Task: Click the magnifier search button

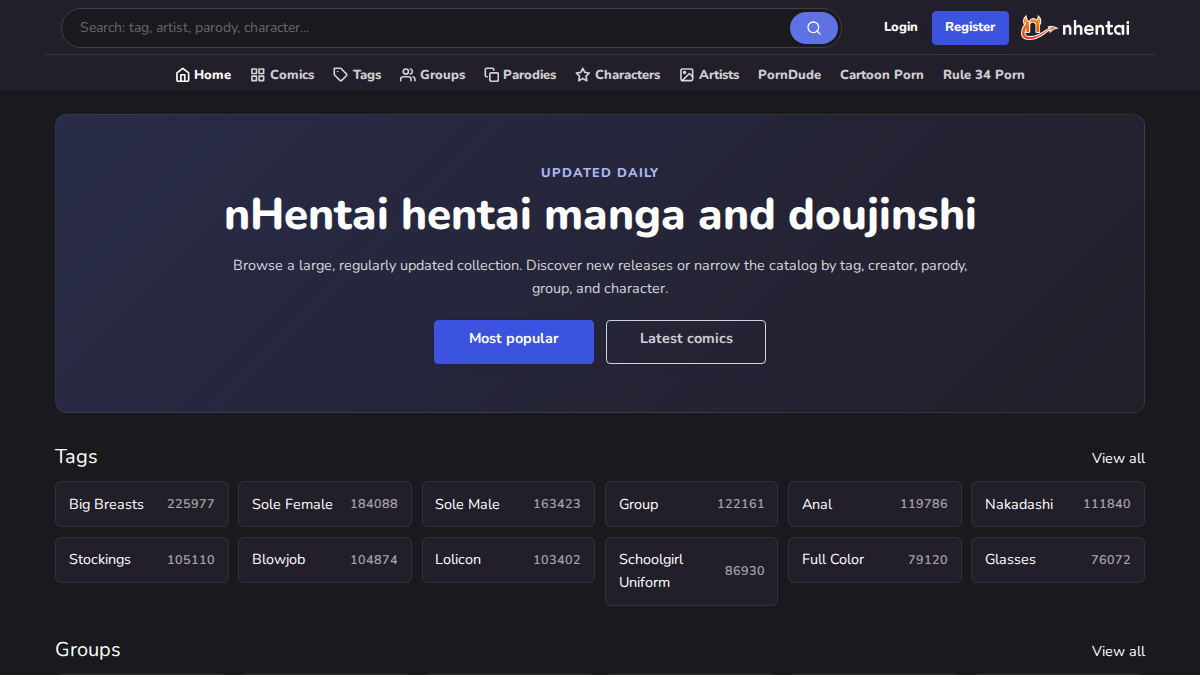Action: click(814, 28)
